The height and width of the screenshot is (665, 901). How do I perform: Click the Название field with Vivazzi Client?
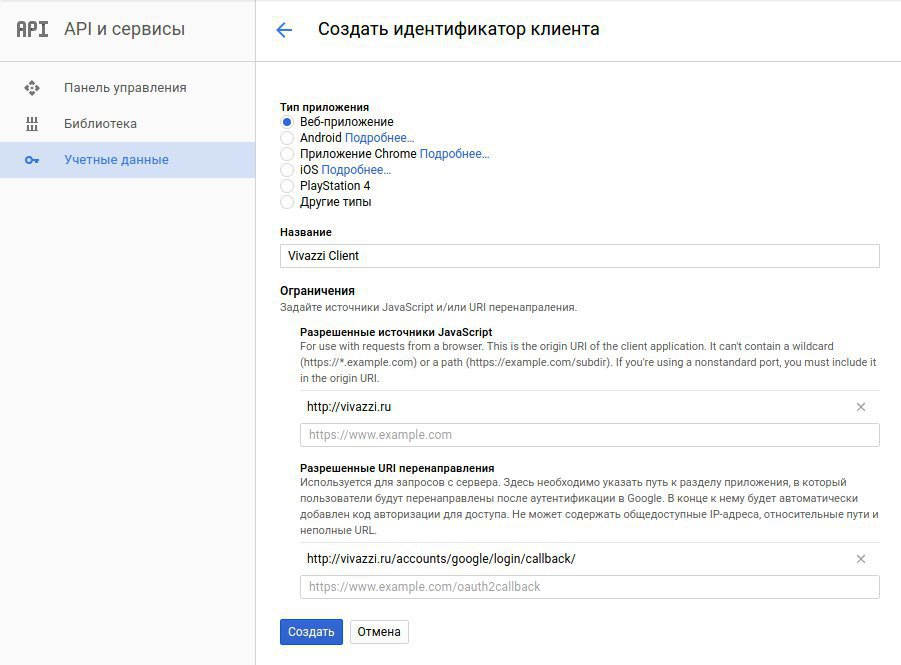click(579, 256)
